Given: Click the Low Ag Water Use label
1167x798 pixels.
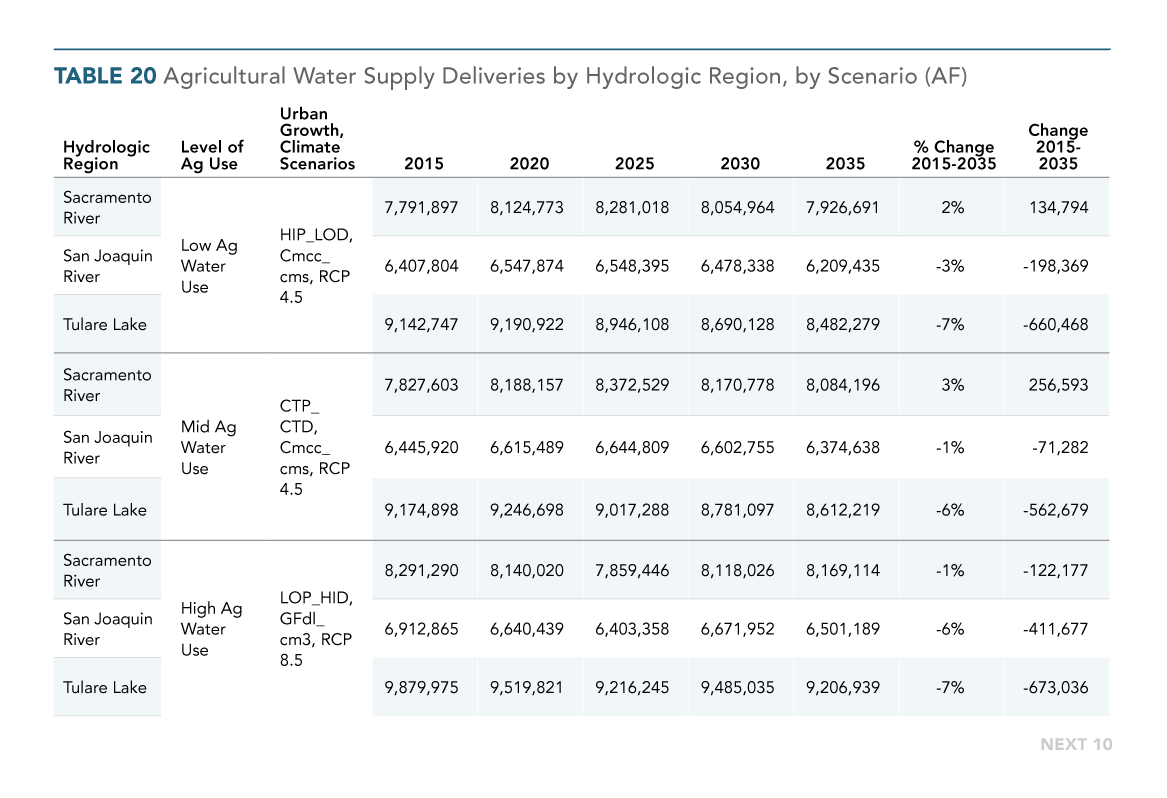Looking at the screenshot, I should pos(209,266).
